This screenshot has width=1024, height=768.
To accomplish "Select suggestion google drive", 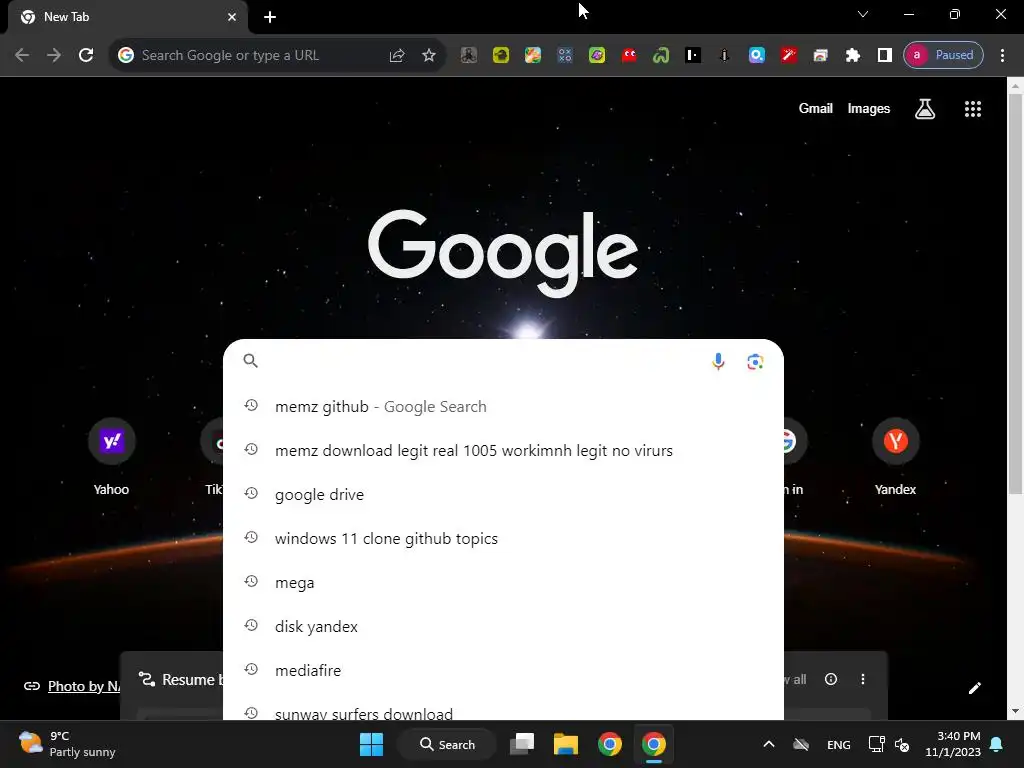I will 503,494.
